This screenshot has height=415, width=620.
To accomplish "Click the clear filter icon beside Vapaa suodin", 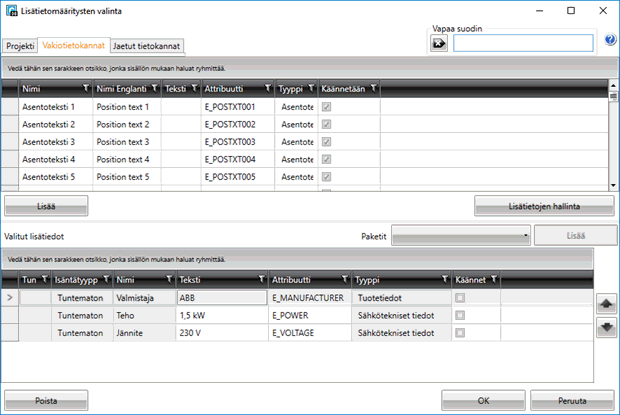I will pyautogui.click(x=438, y=43).
